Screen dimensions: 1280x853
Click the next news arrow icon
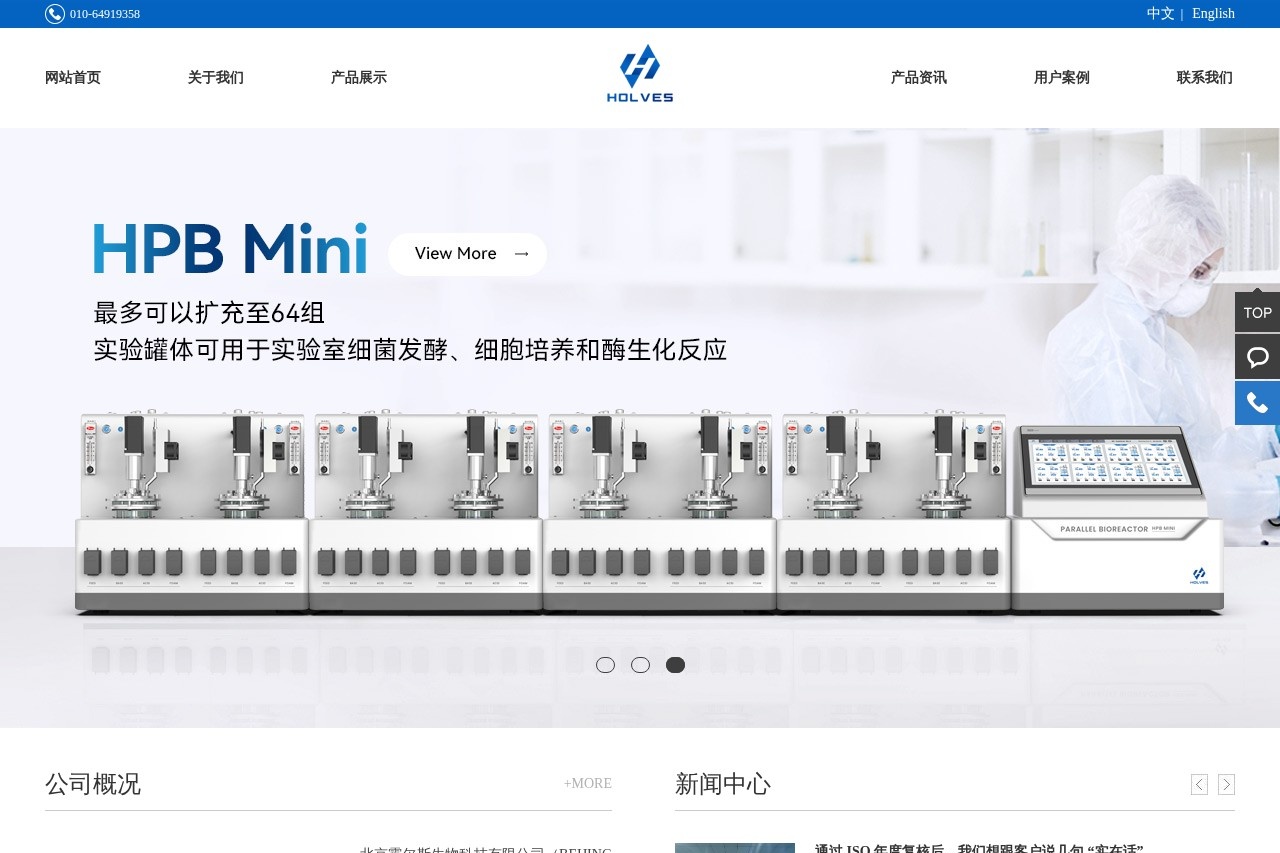pyautogui.click(x=1226, y=785)
